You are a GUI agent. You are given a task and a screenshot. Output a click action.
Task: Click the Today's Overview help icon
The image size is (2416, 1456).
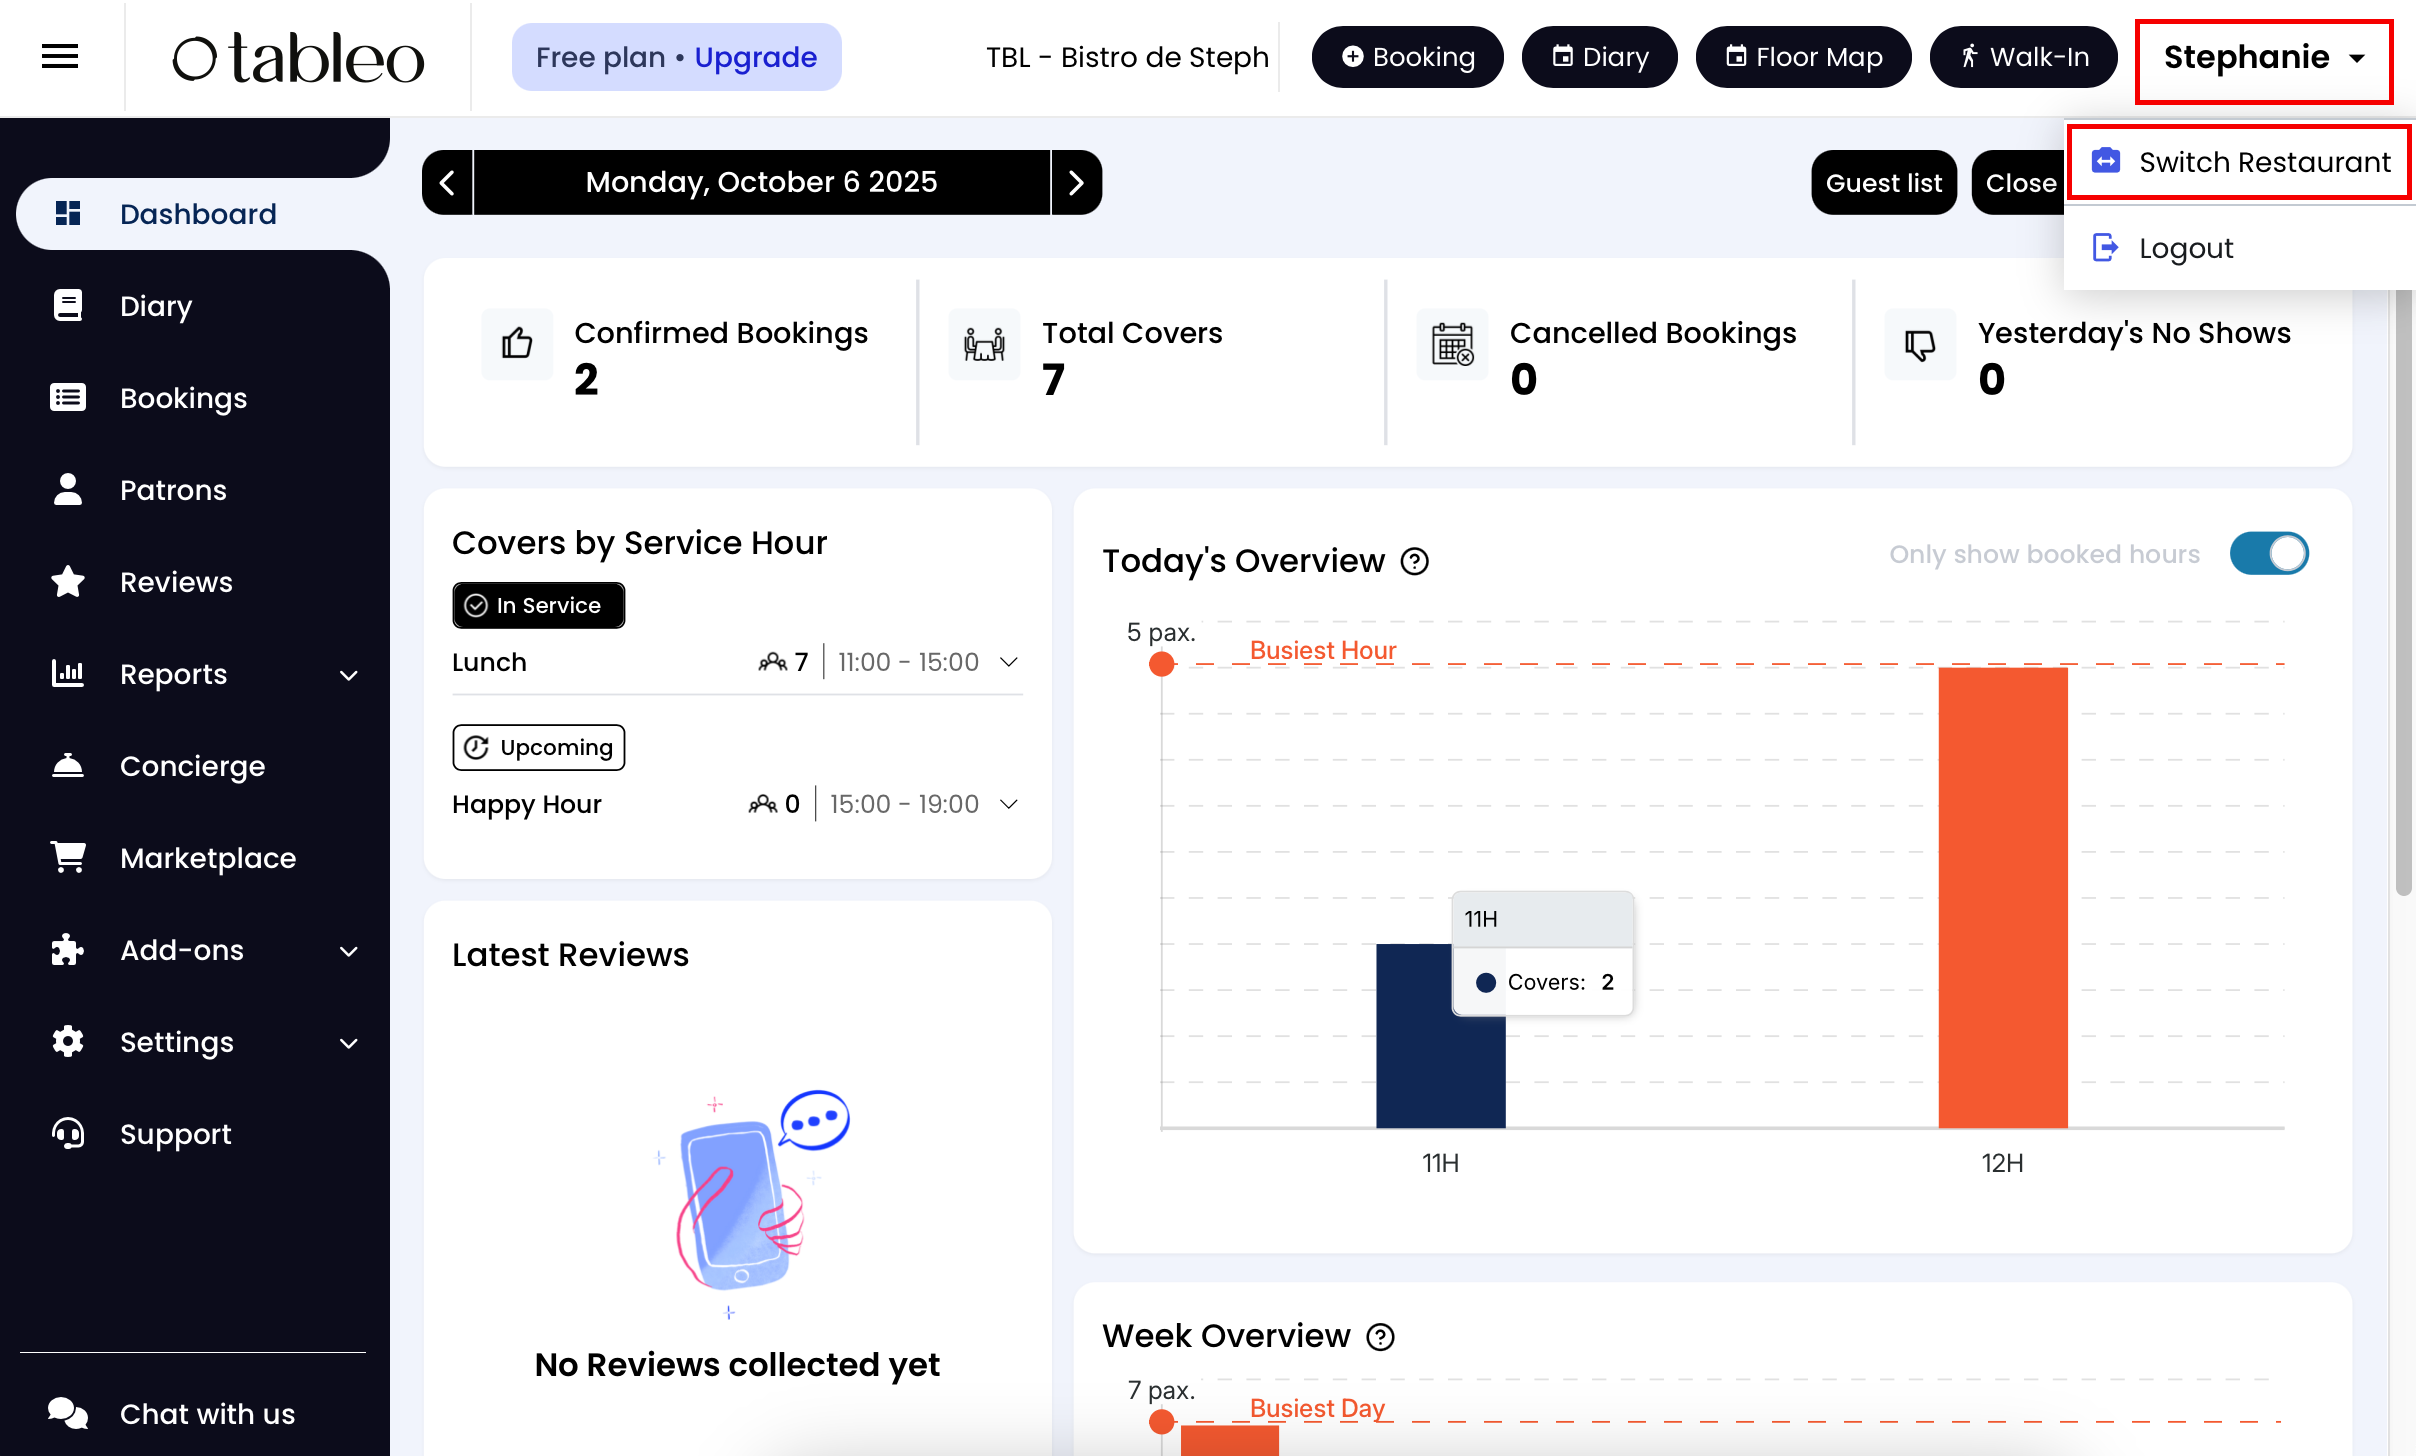coord(1415,562)
